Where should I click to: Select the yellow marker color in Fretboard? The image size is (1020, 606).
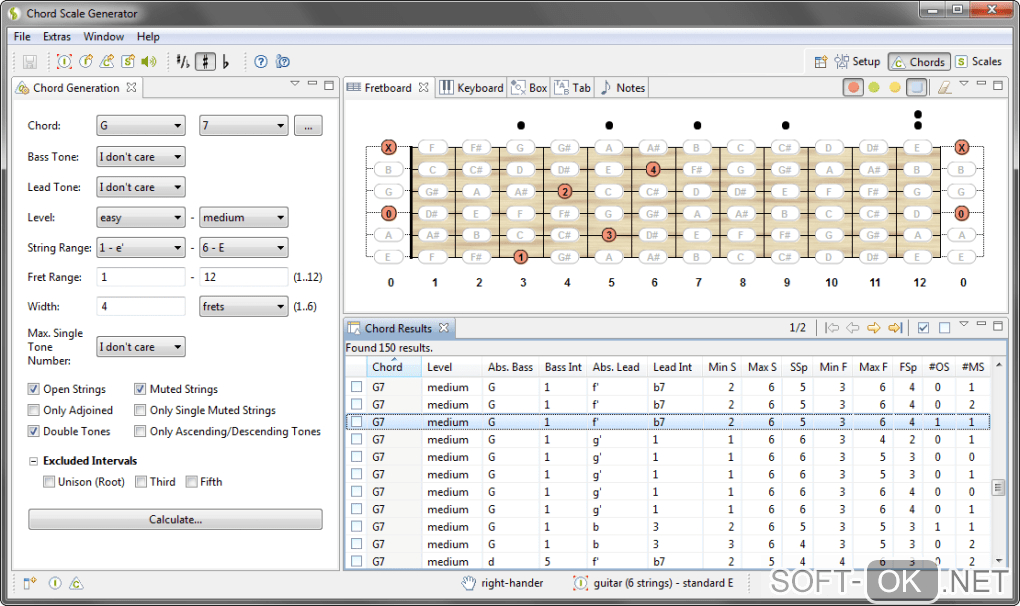click(x=895, y=87)
